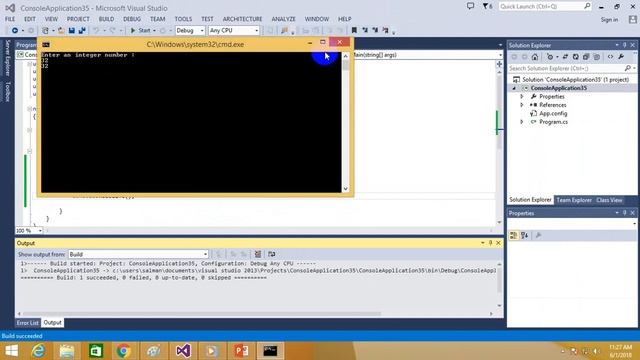Collapse the ConsoleApplication35 project node
Screen dimensions: 640x360
pos(514,88)
